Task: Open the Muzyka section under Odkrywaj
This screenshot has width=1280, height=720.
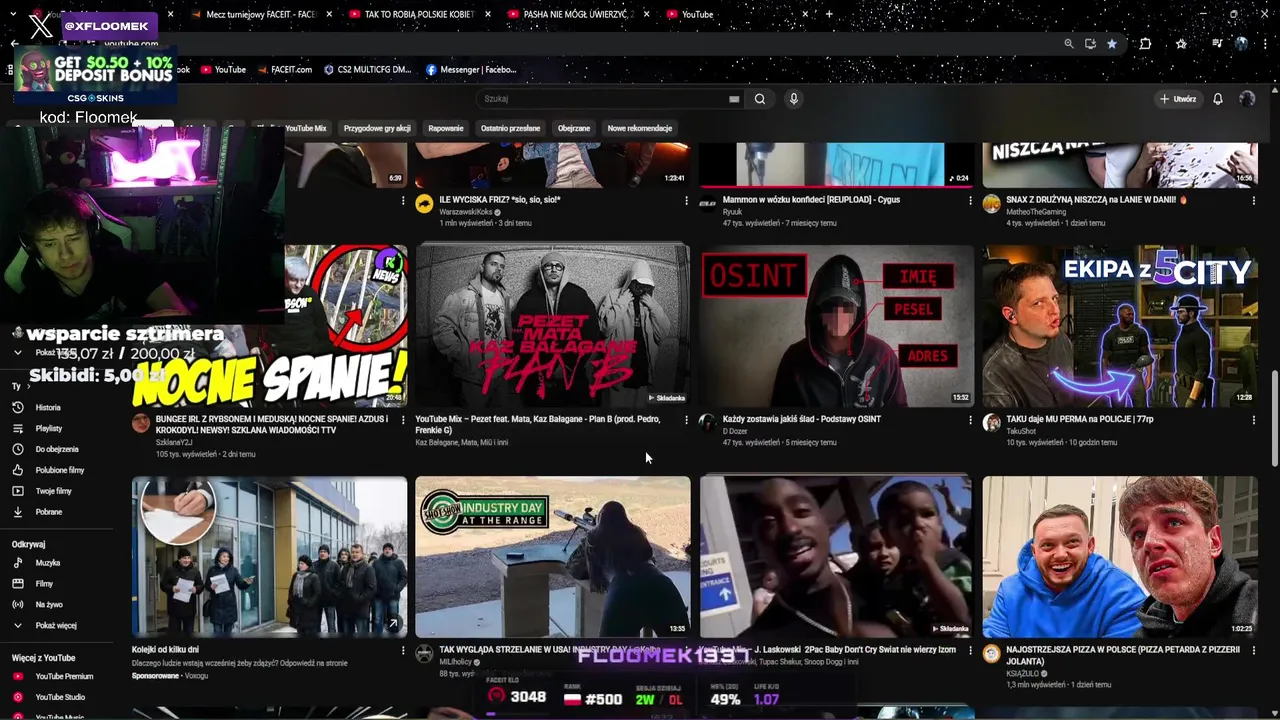Action: [x=47, y=563]
